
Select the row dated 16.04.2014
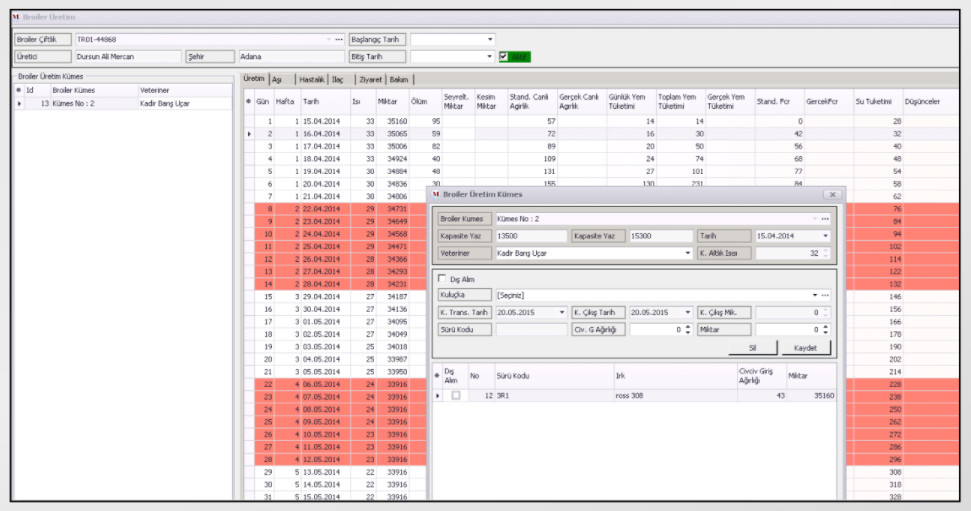click(x=601, y=134)
